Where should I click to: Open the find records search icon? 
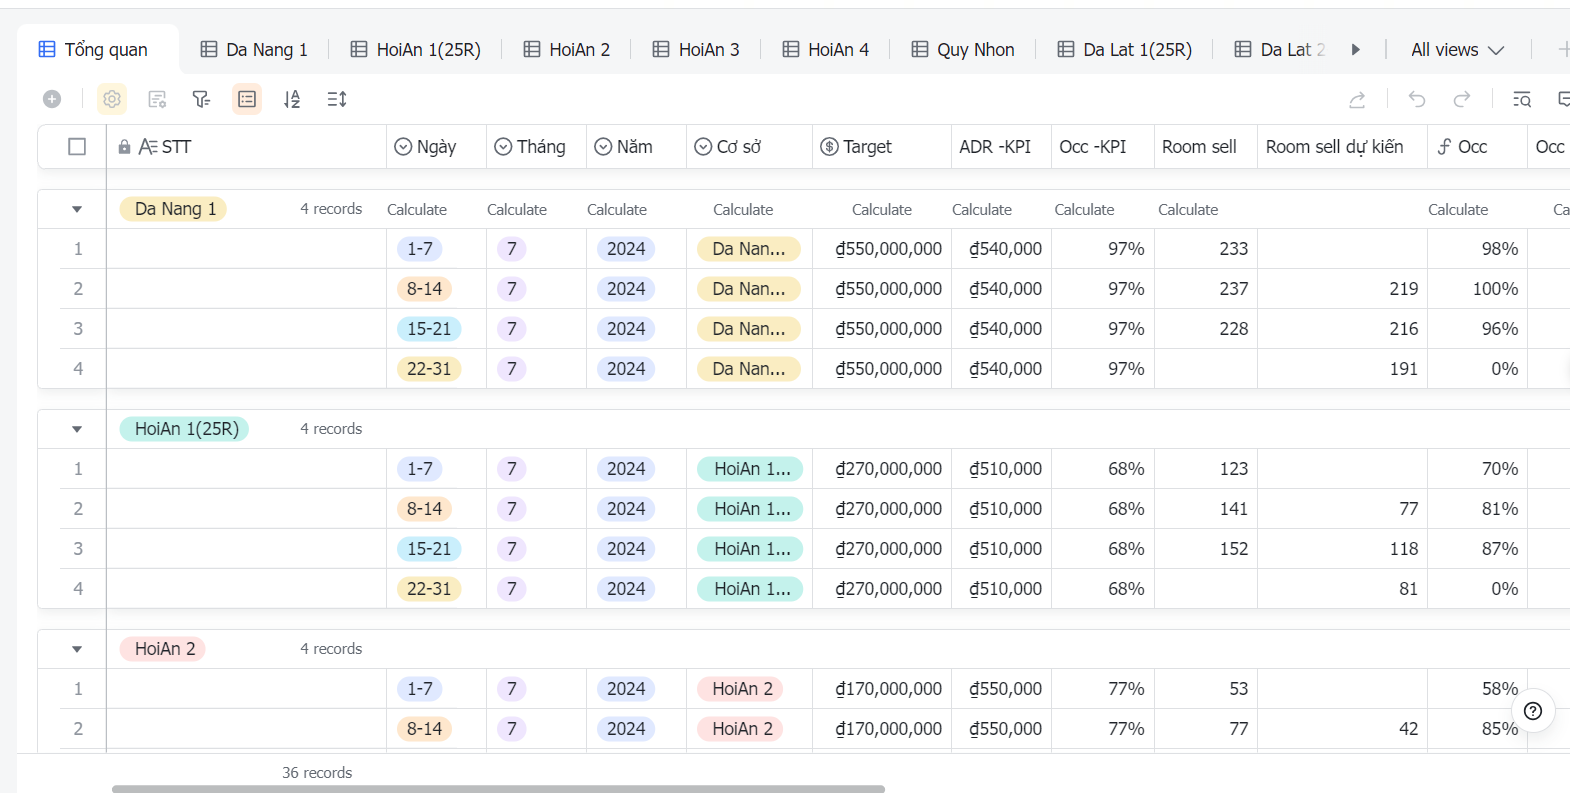(1522, 99)
